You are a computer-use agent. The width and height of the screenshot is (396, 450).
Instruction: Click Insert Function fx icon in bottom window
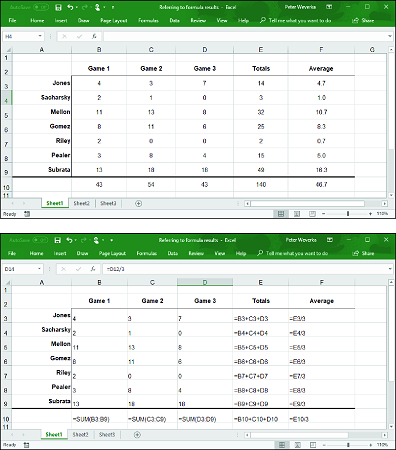click(93, 269)
